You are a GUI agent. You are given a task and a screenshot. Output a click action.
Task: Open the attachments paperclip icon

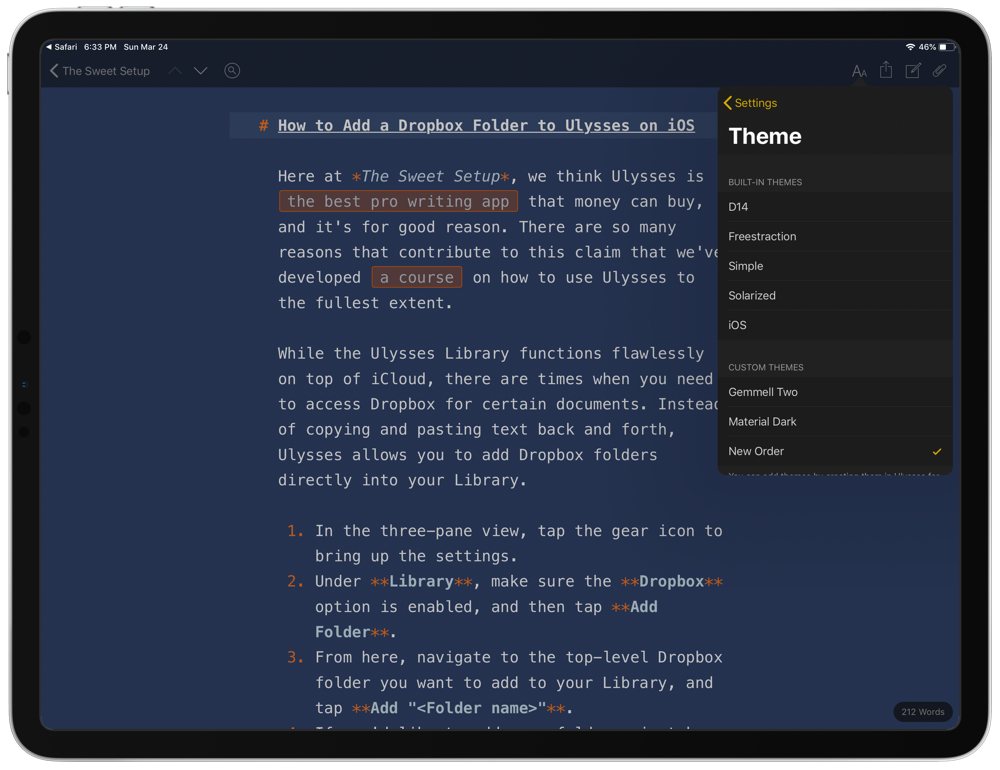point(939,70)
